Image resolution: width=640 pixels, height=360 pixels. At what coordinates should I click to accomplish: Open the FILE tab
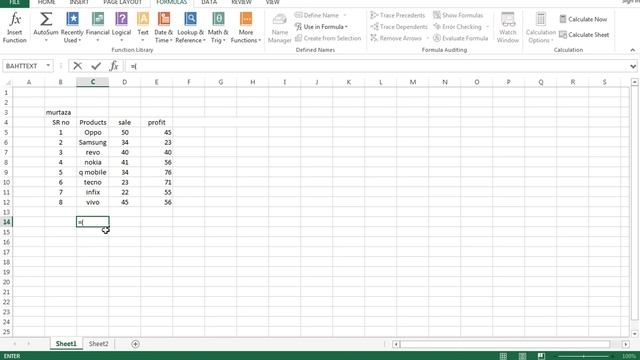(x=14, y=3)
